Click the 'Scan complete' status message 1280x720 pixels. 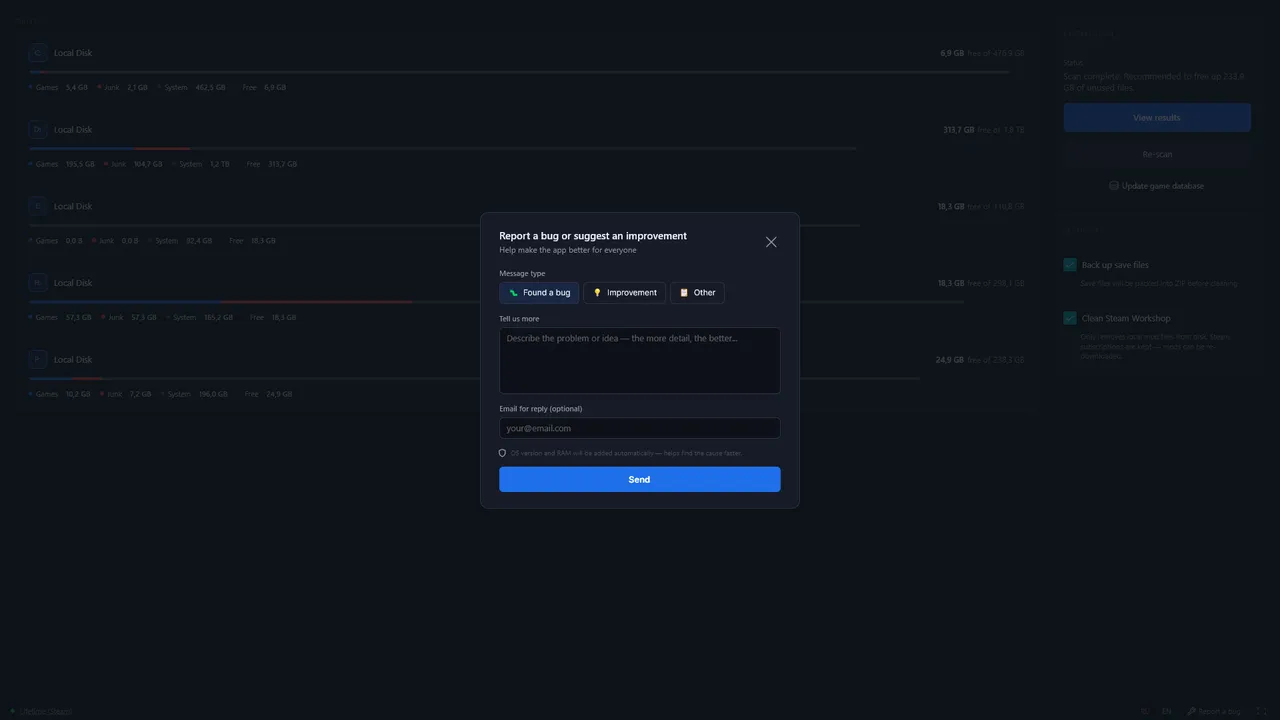(1154, 82)
